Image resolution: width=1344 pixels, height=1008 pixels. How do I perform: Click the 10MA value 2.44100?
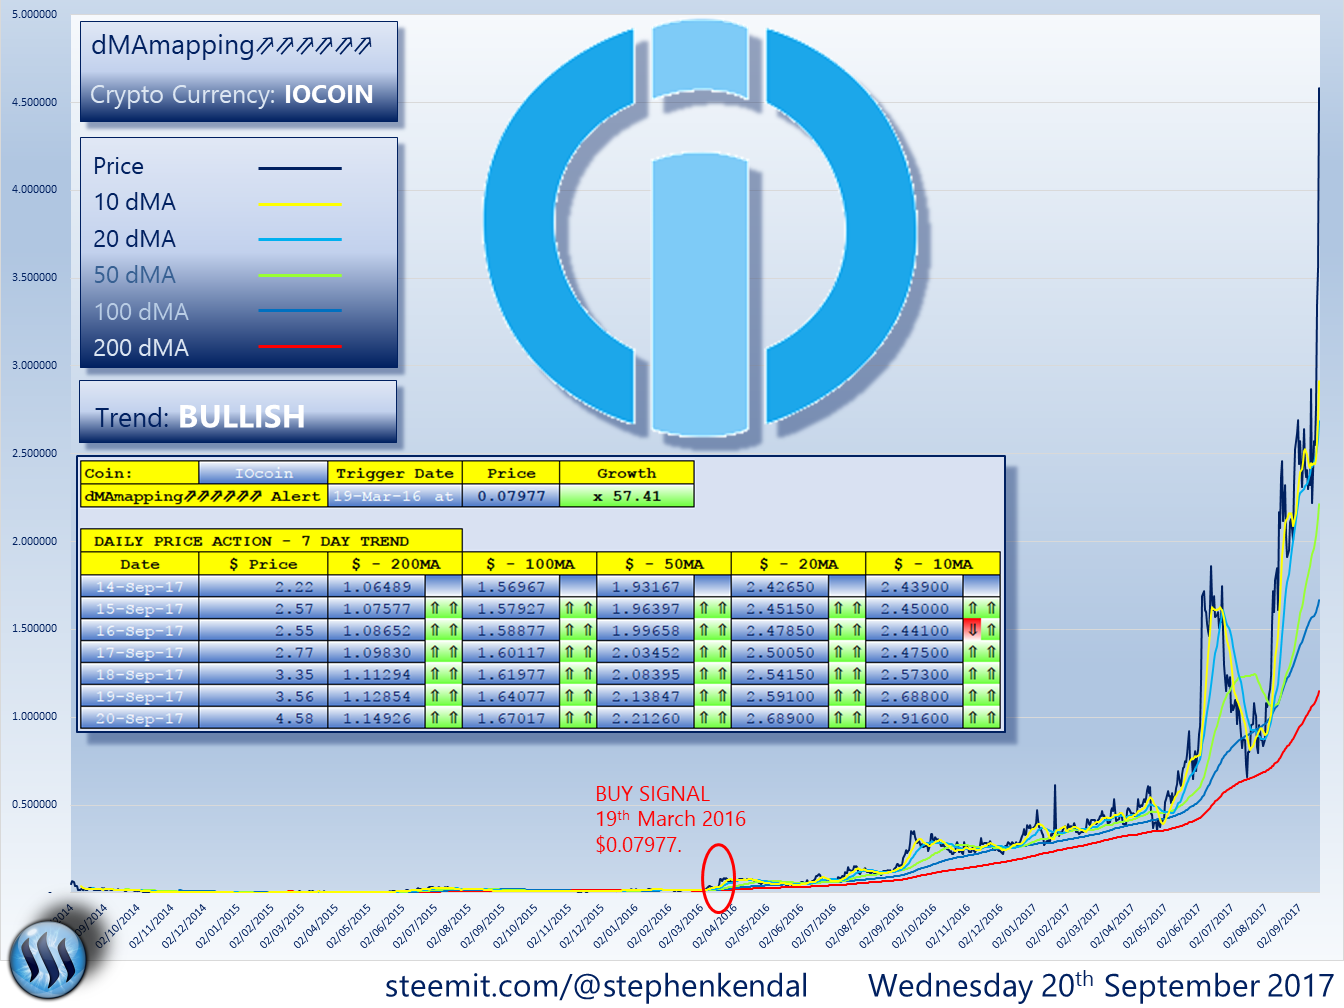915,630
